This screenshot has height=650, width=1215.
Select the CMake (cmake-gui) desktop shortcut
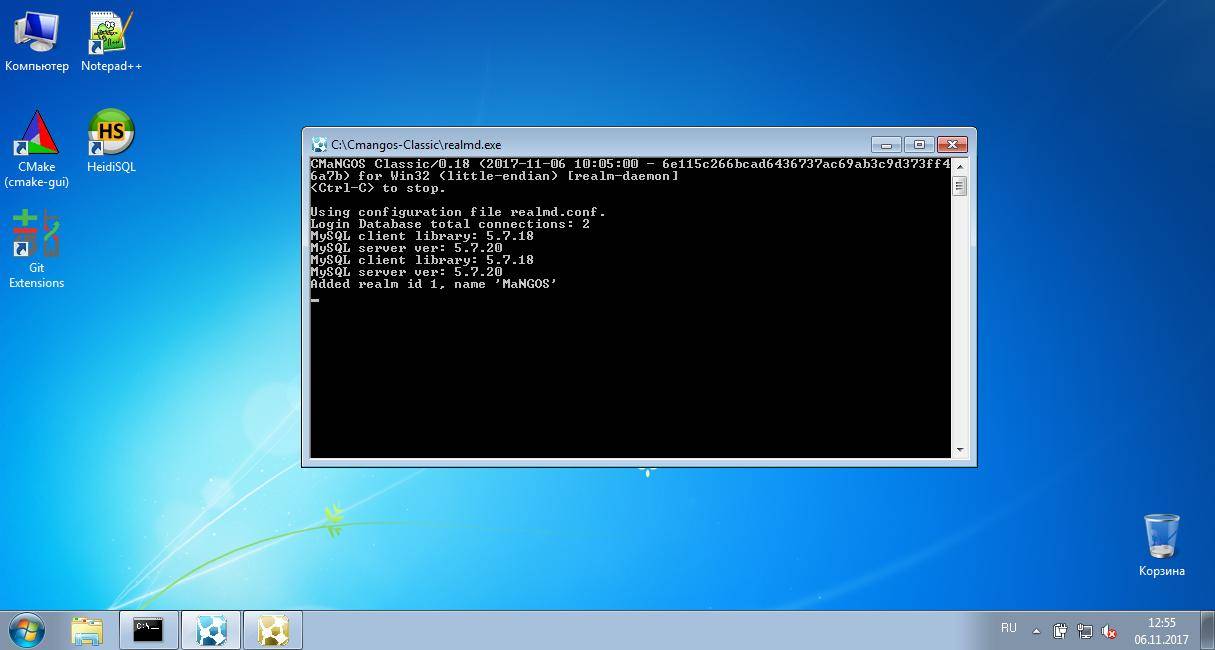pyautogui.click(x=36, y=149)
